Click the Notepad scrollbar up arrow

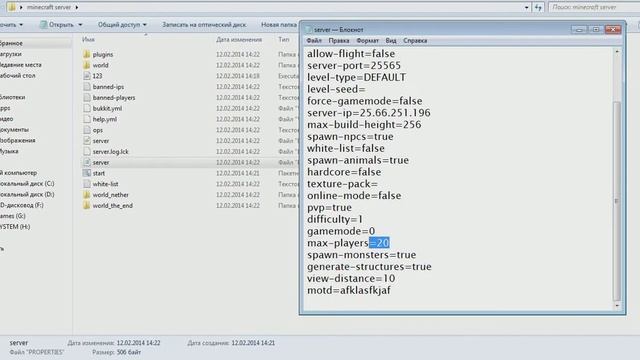(617, 52)
